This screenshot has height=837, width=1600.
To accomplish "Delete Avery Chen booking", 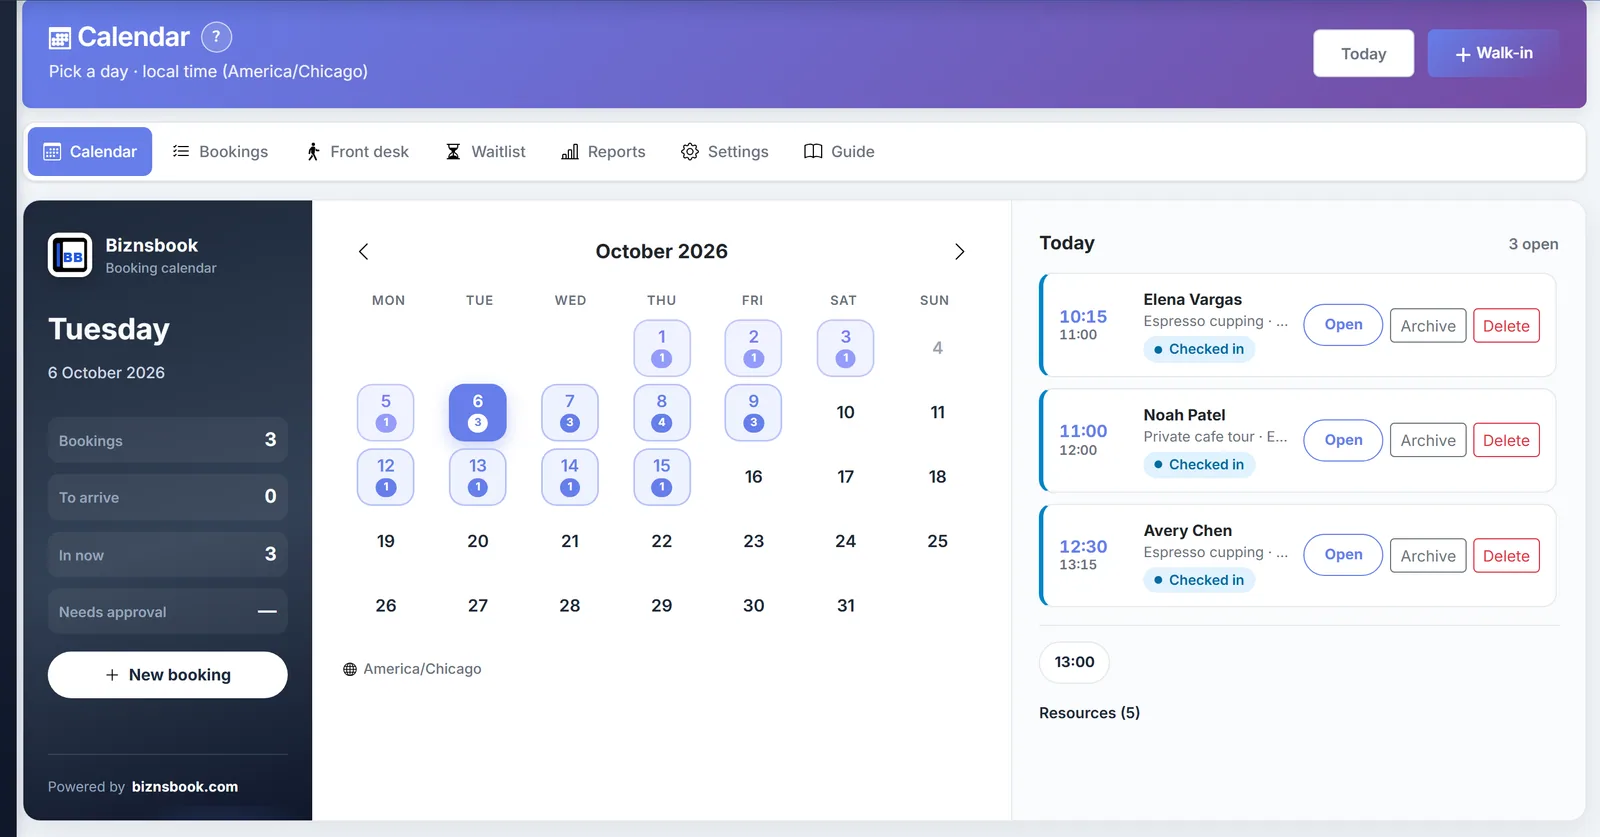I will pyautogui.click(x=1506, y=556).
